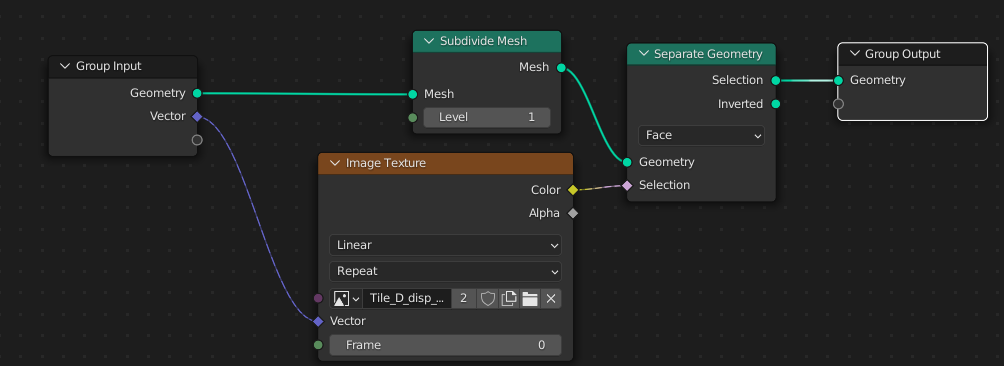Toggle fake user shield icon for image

[488, 298]
